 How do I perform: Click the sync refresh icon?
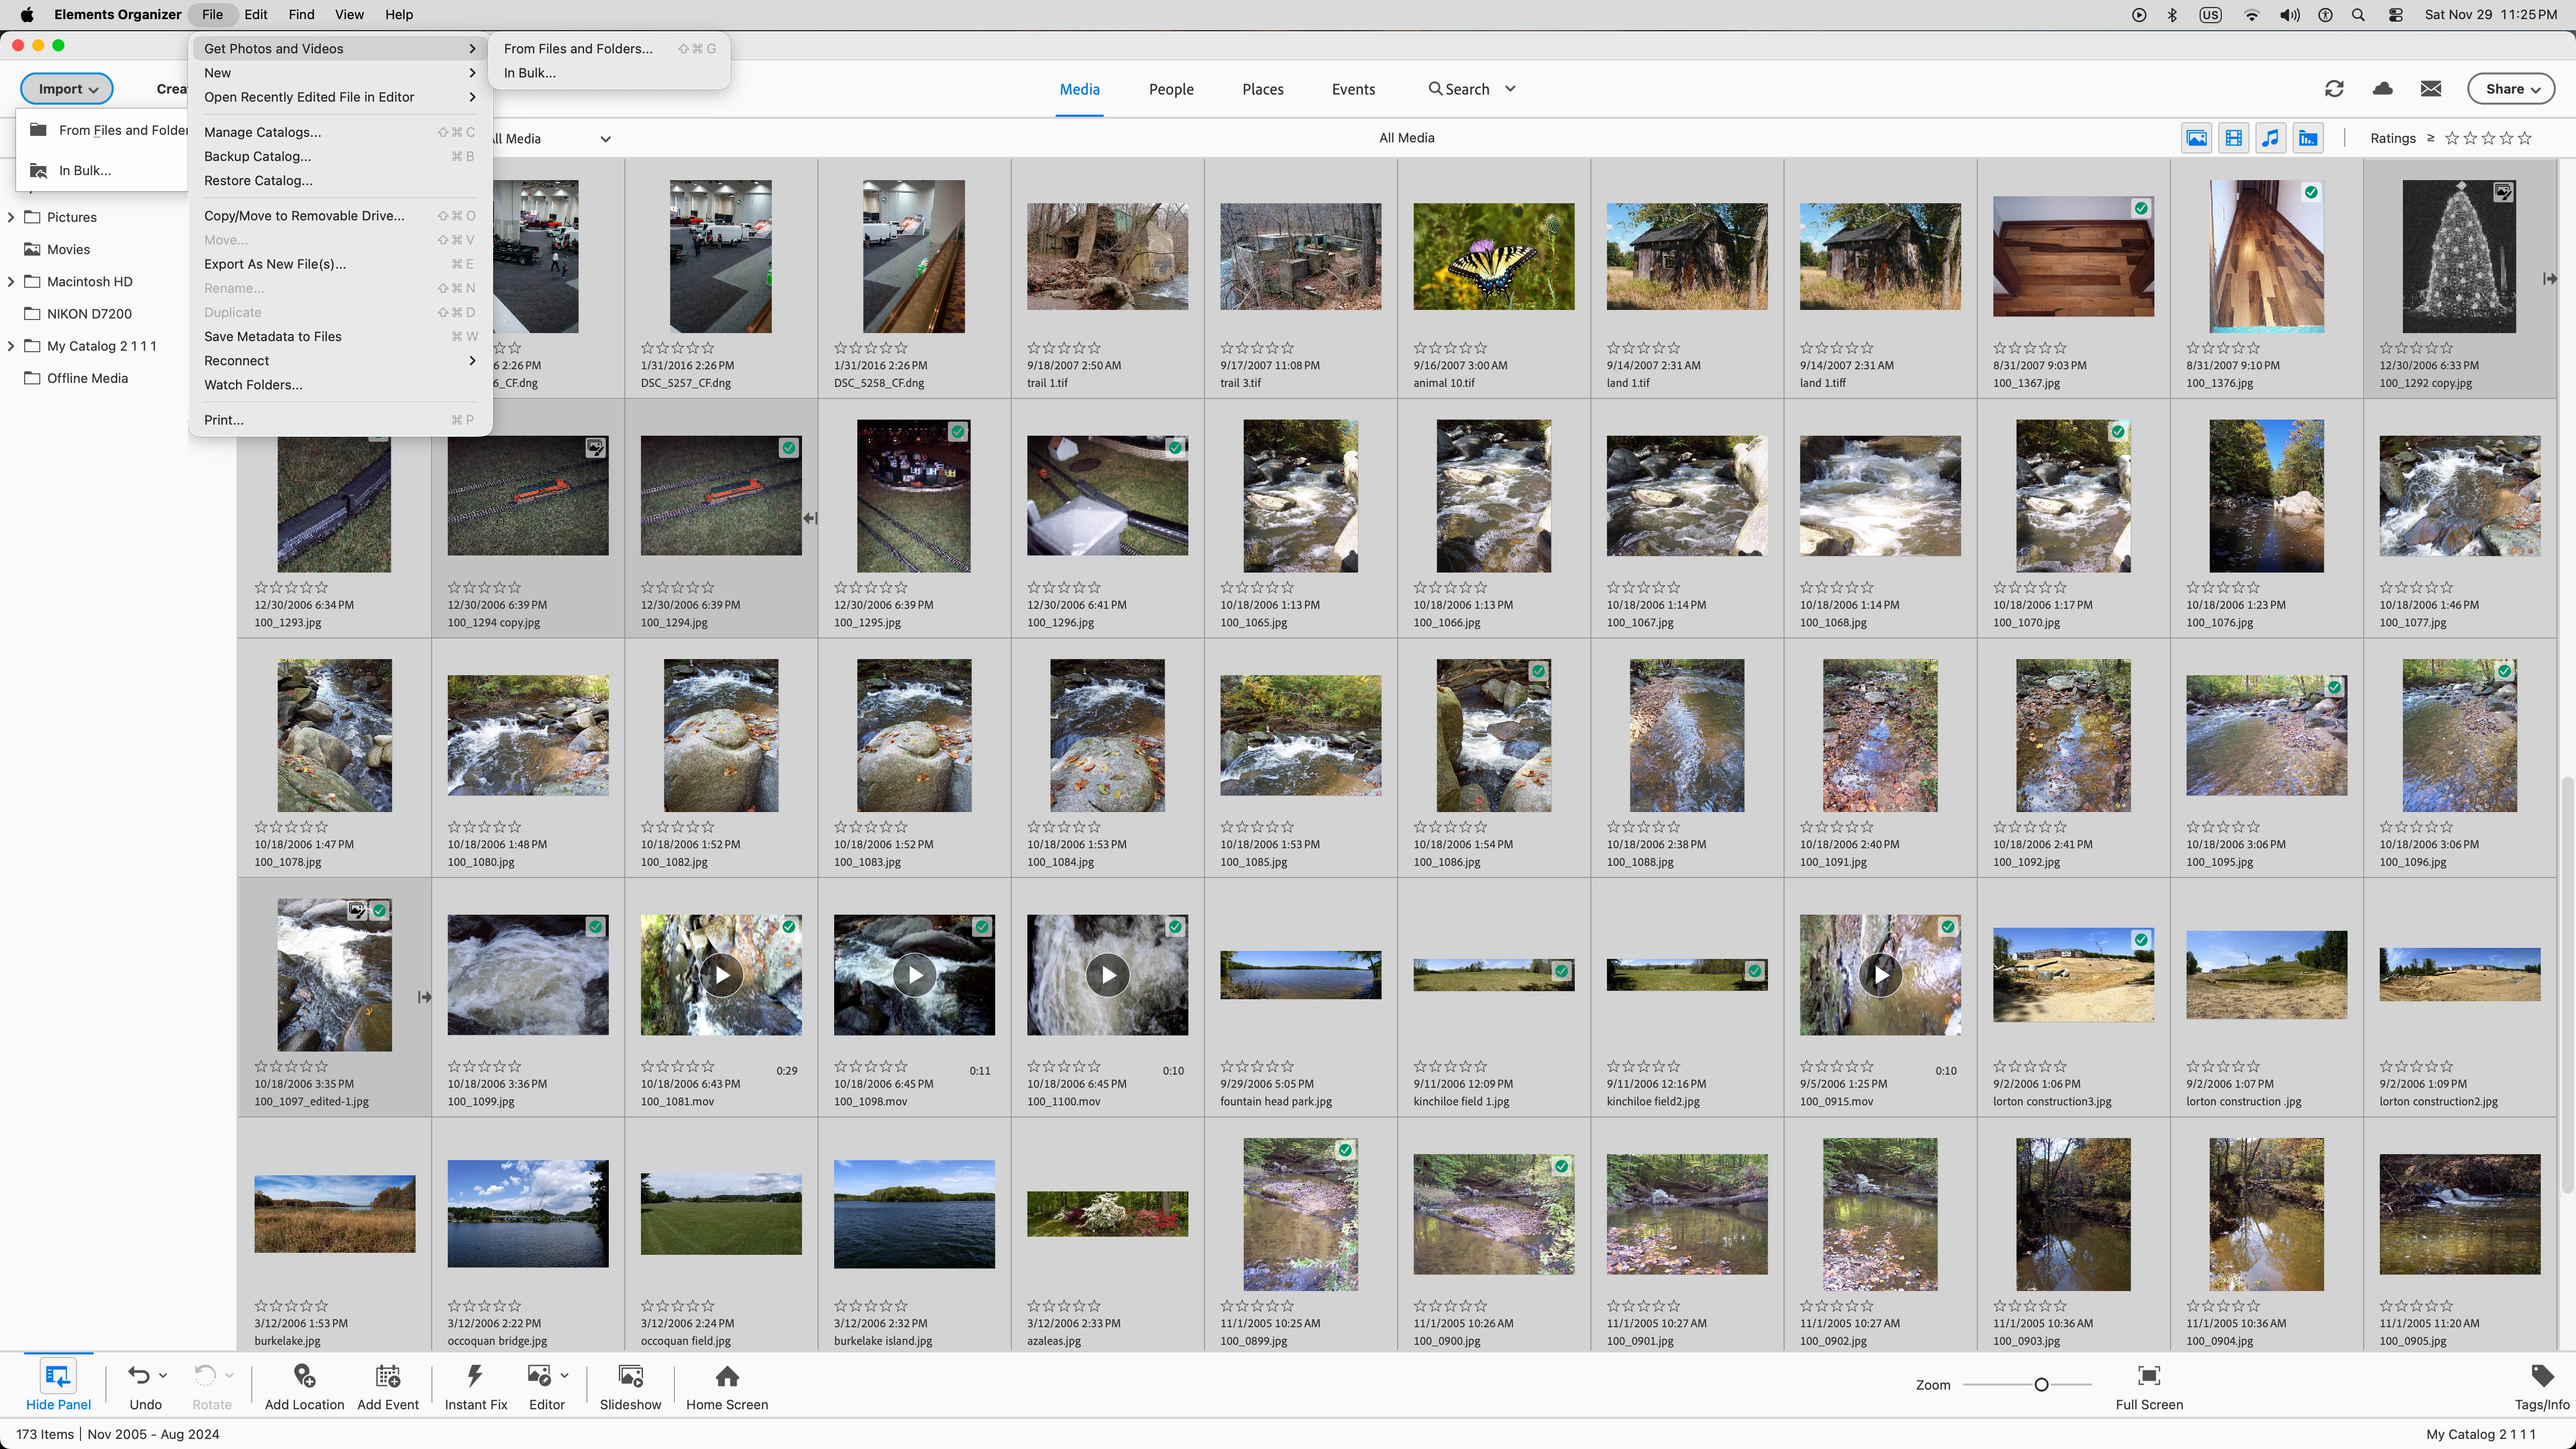2334,89
